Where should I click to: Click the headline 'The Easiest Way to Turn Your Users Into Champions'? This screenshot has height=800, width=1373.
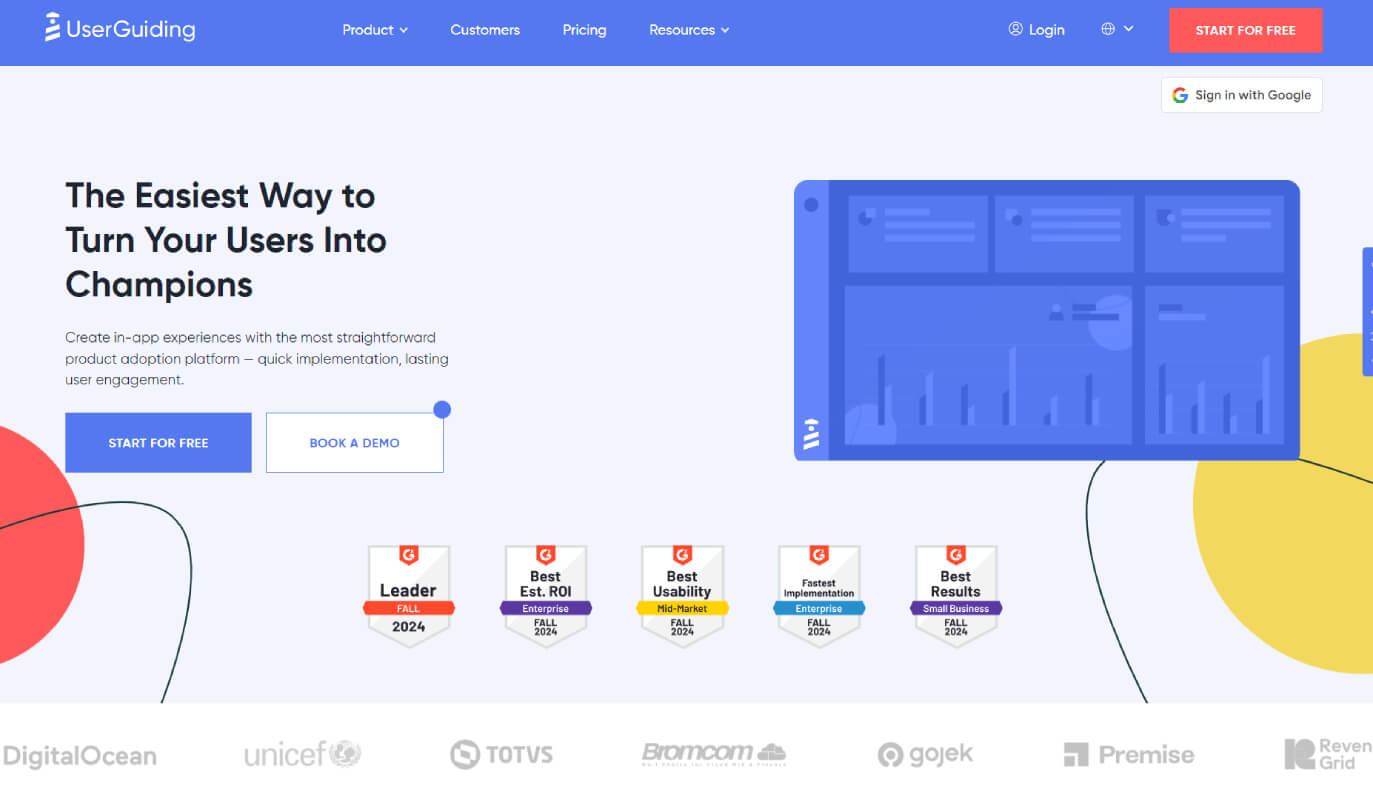226,240
